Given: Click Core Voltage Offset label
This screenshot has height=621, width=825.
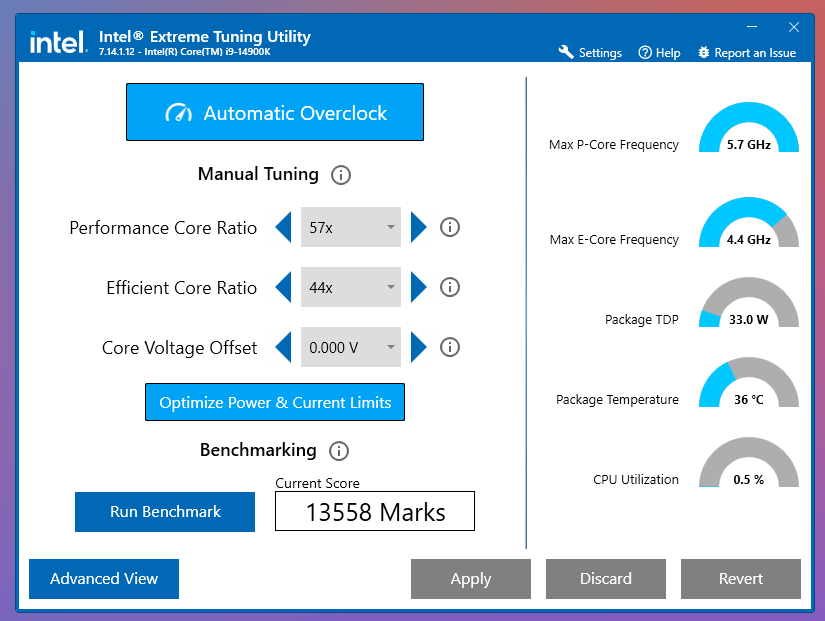Looking at the screenshot, I should (179, 348).
